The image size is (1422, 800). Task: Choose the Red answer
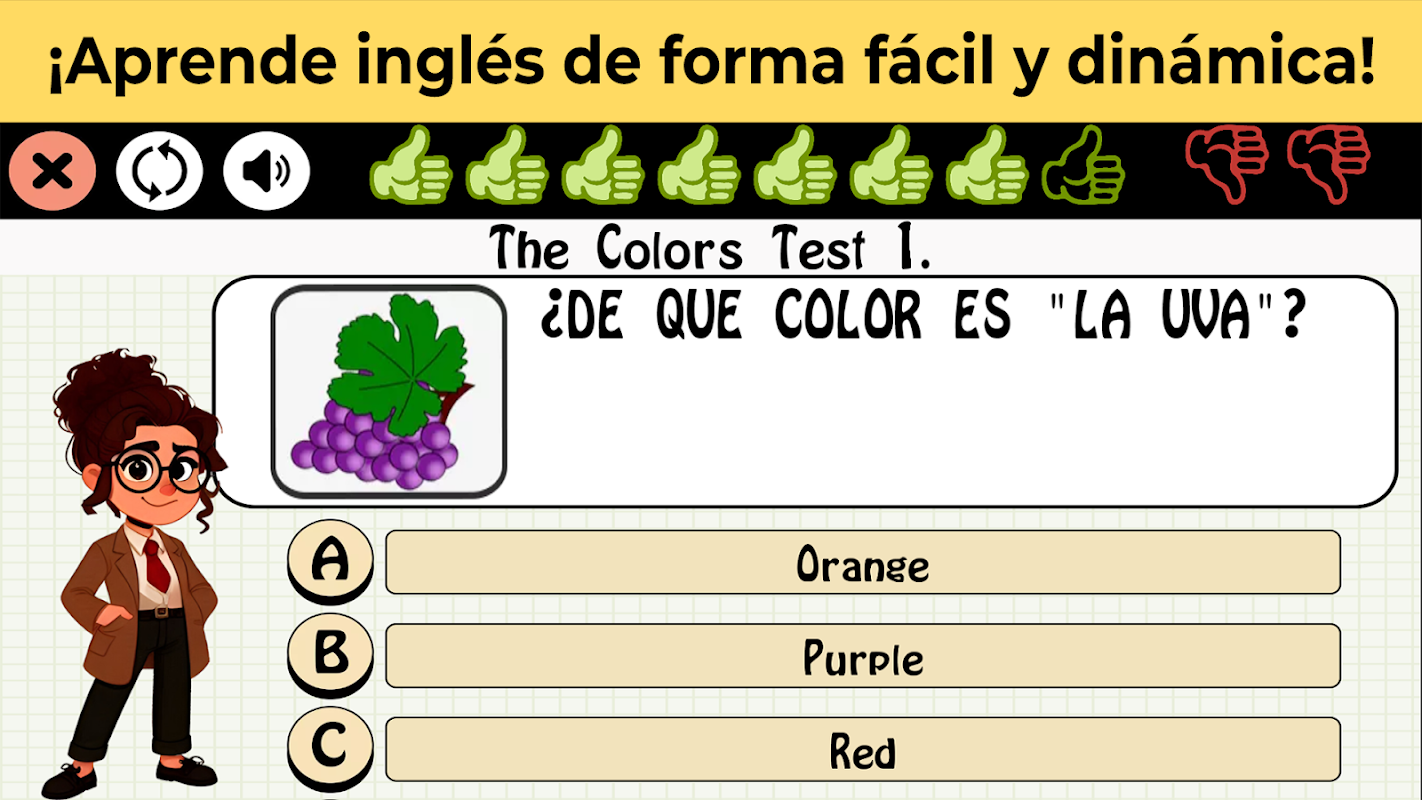click(862, 749)
